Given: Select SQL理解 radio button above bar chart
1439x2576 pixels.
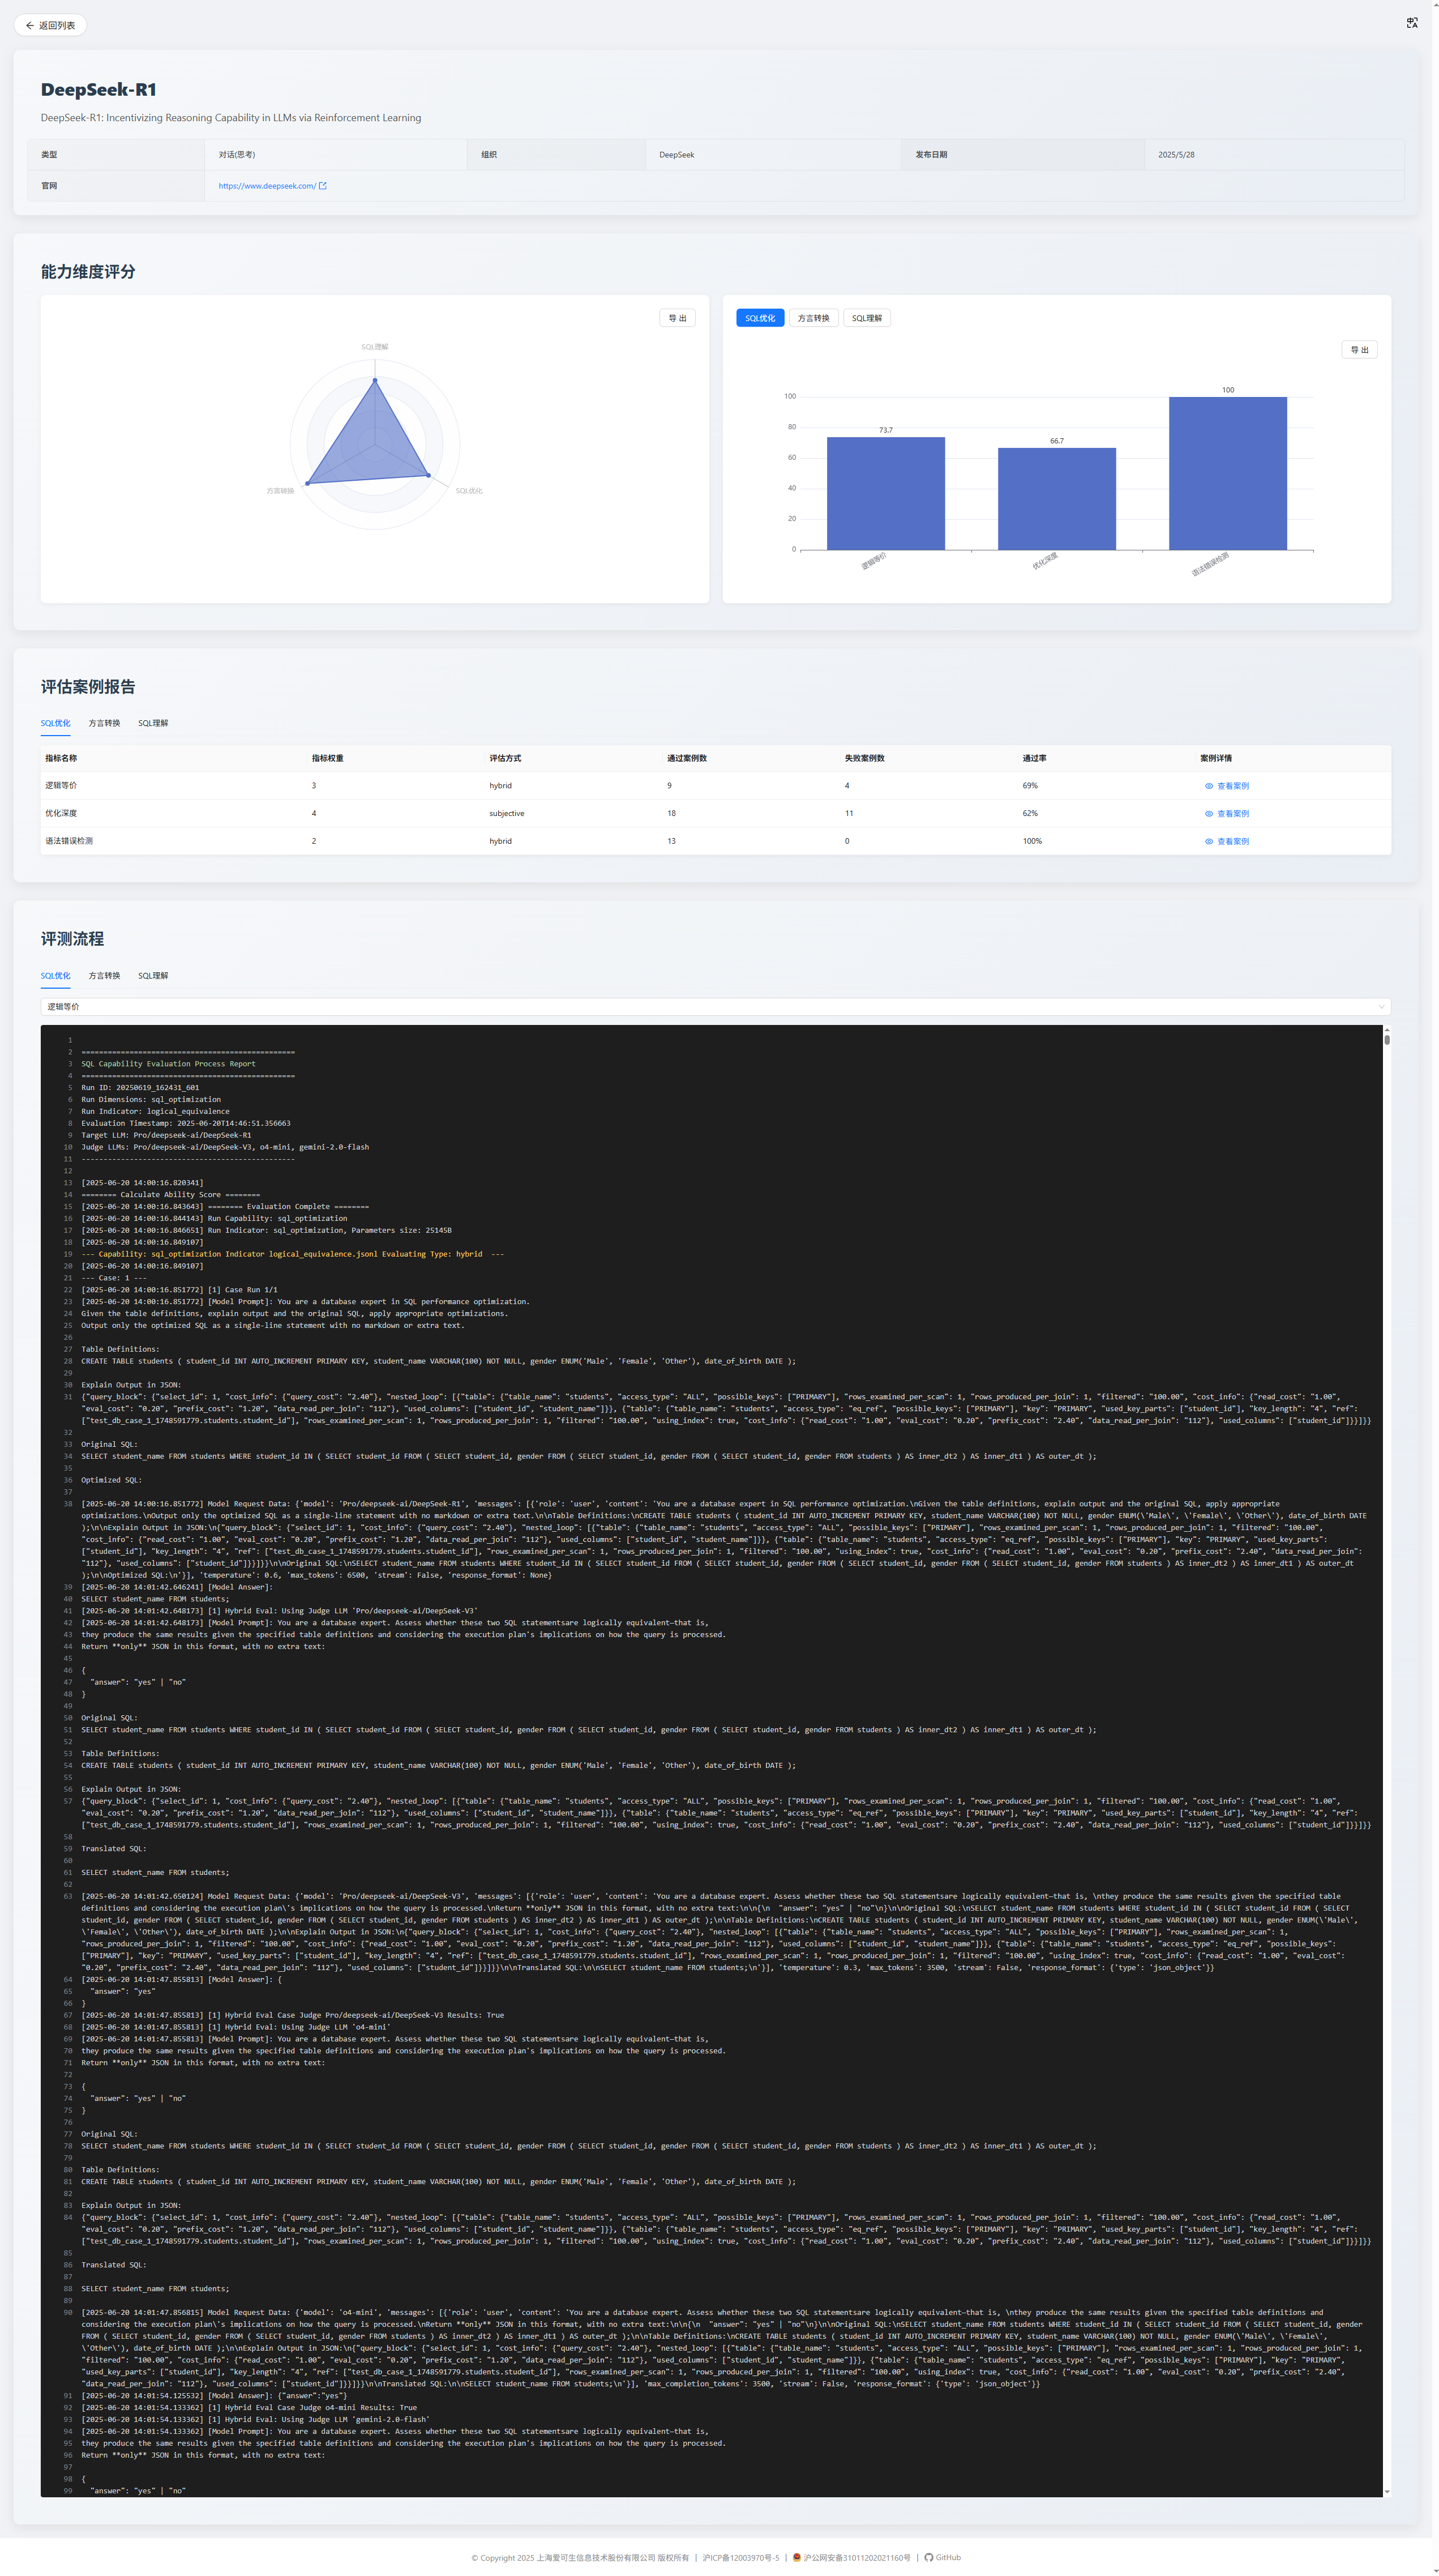Looking at the screenshot, I should click(x=867, y=318).
